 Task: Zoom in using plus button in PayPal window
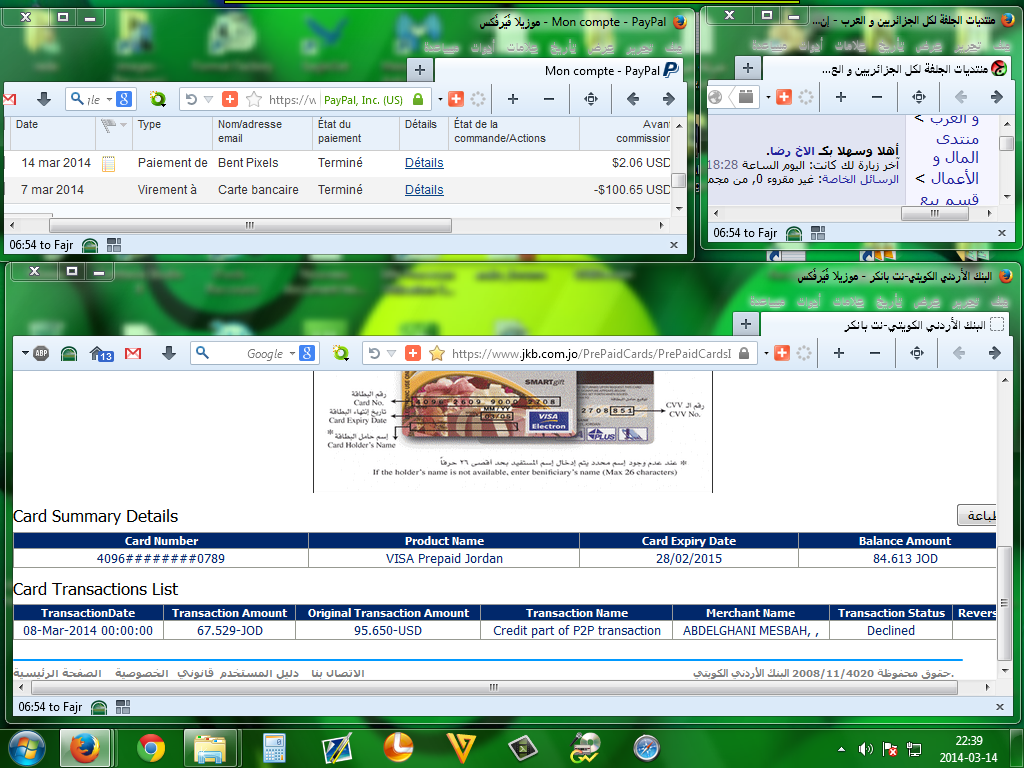[513, 99]
